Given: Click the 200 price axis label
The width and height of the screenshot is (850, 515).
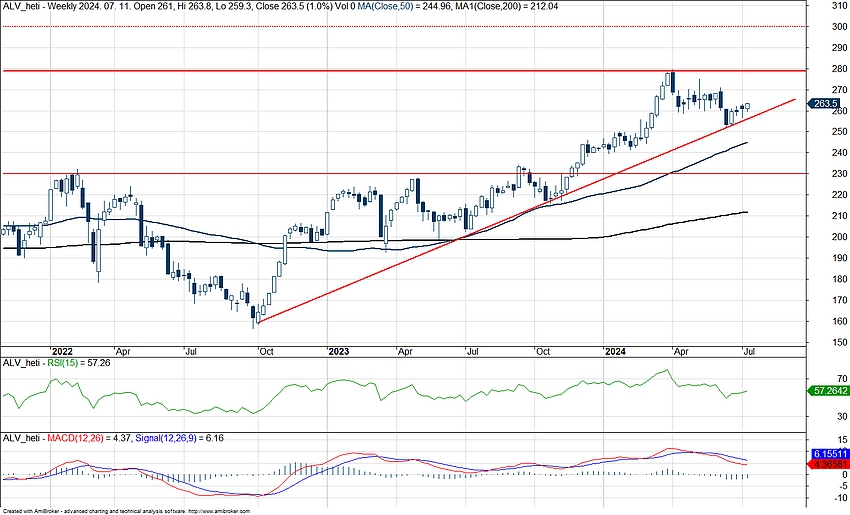Looking at the screenshot, I should pyautogui.click(x=839, y=237).
